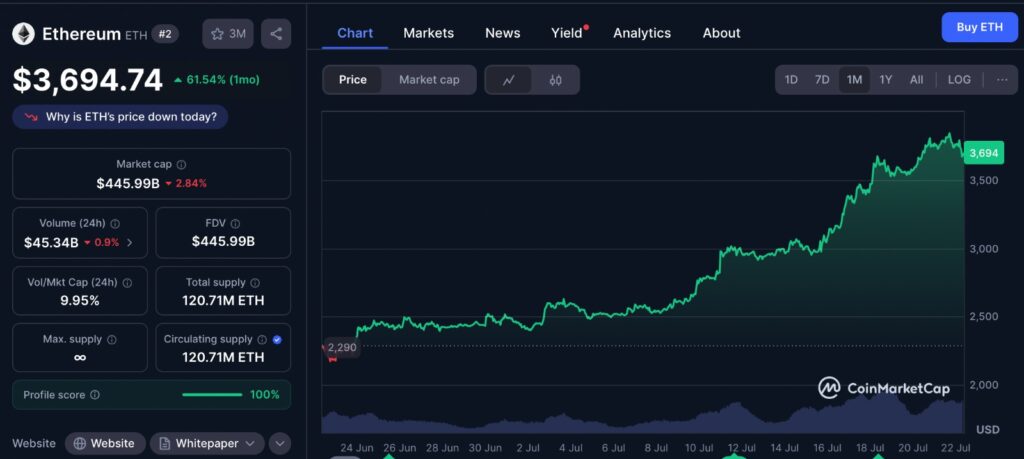Viewport: 1024px width, 459px height.
Task: Click Circulating supply info icon
Action: click(x=262, y=340)
